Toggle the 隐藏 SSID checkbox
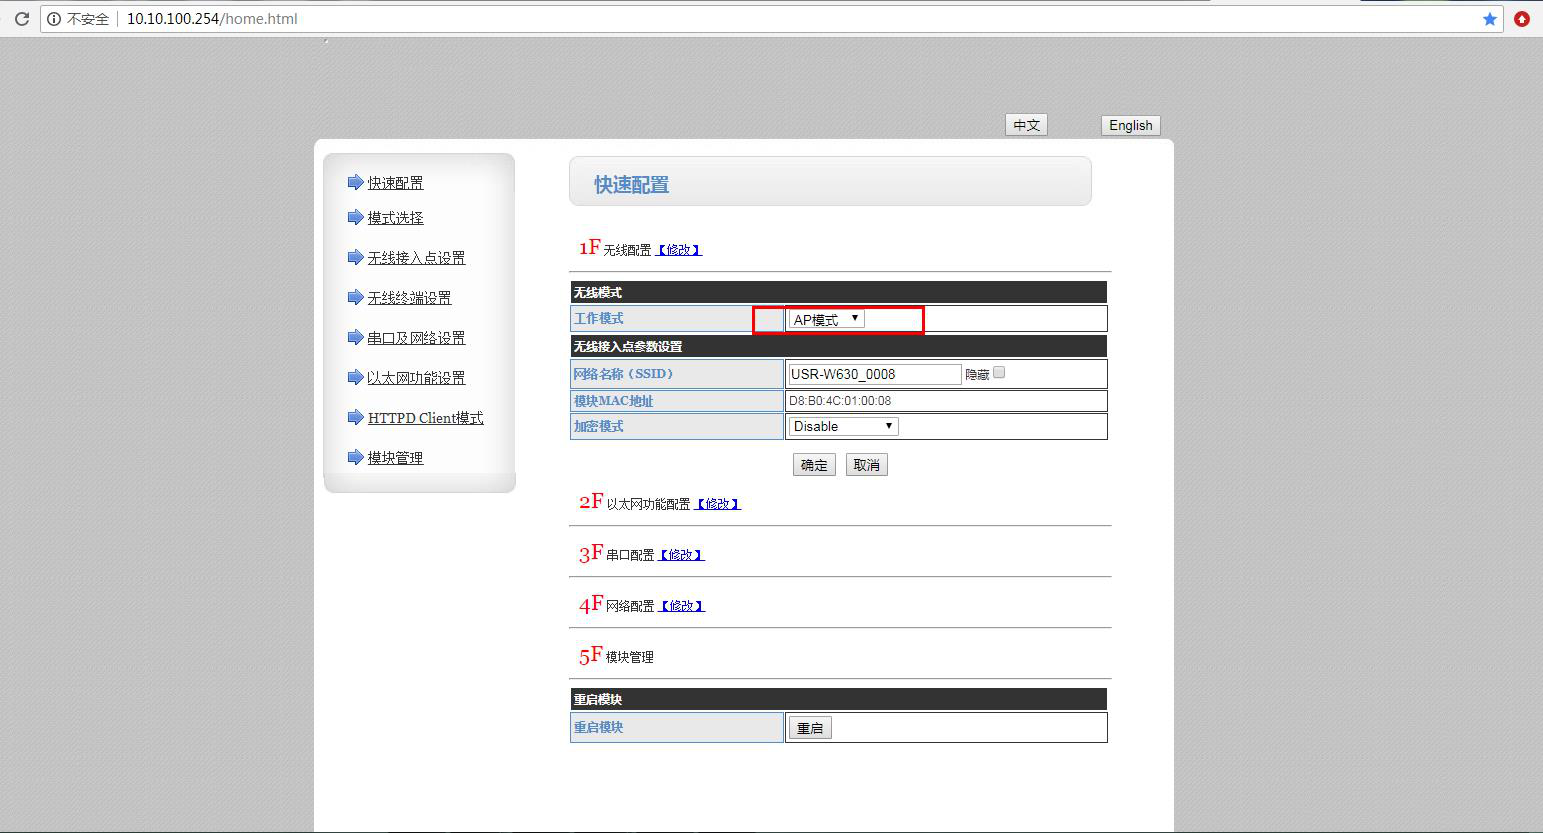1543x833 pixels. coord(999,373)
